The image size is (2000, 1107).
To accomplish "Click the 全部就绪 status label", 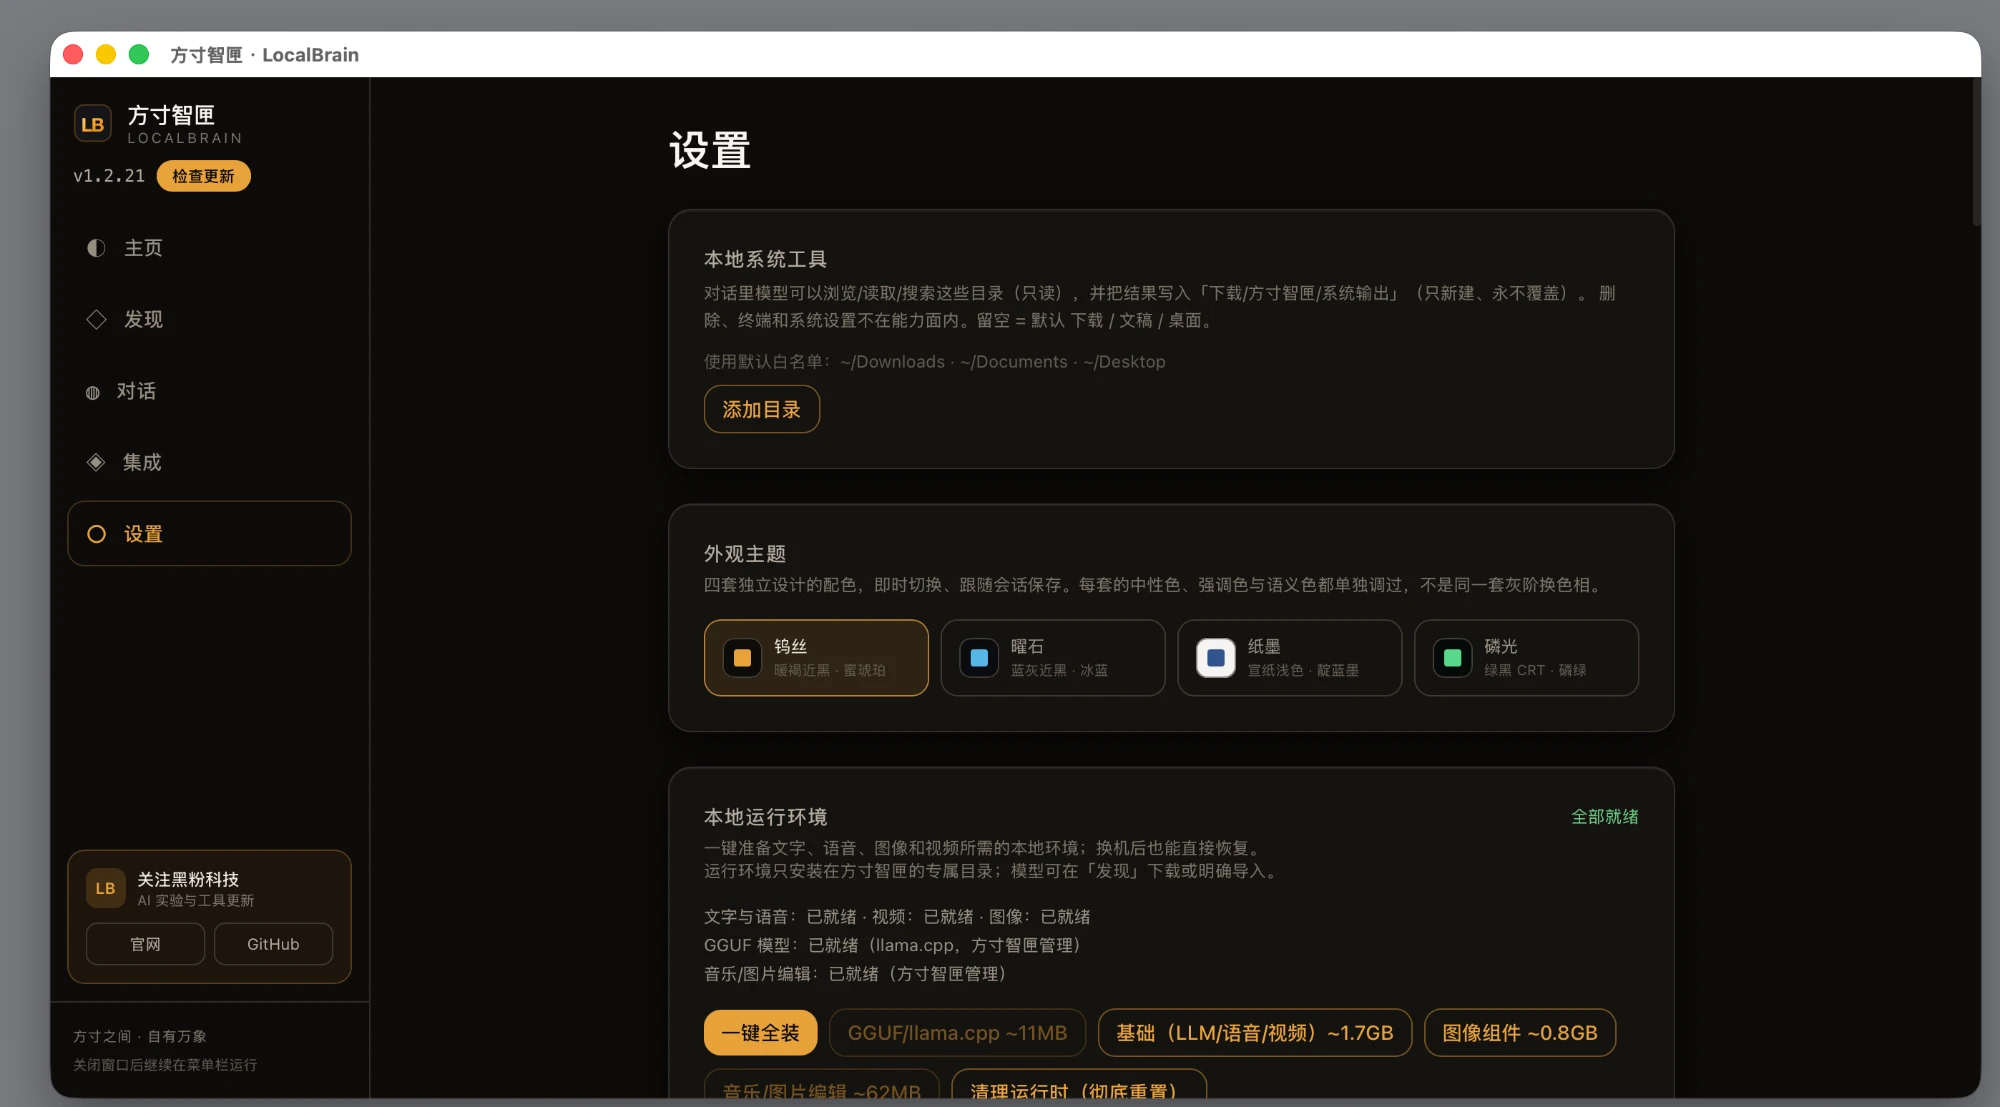I will [x=1604, y=817].
